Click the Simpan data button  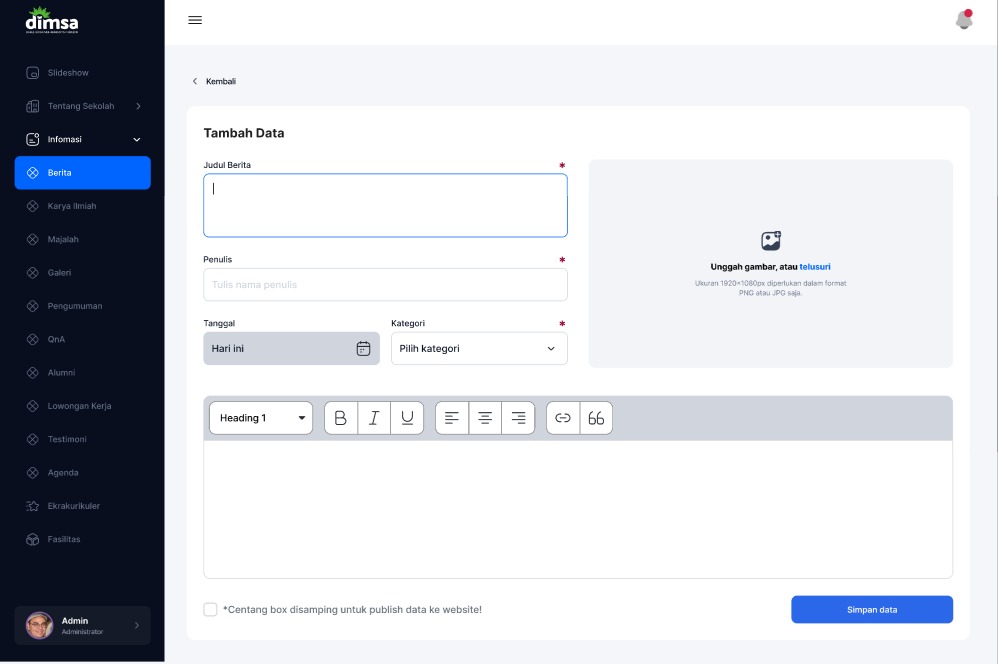[x=872, y=609]
